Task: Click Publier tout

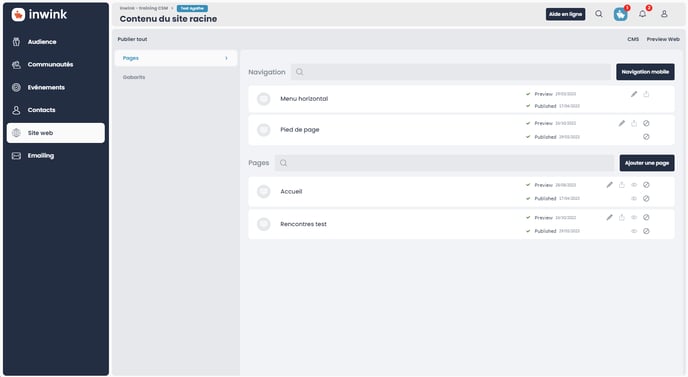Action: point(132,39)
